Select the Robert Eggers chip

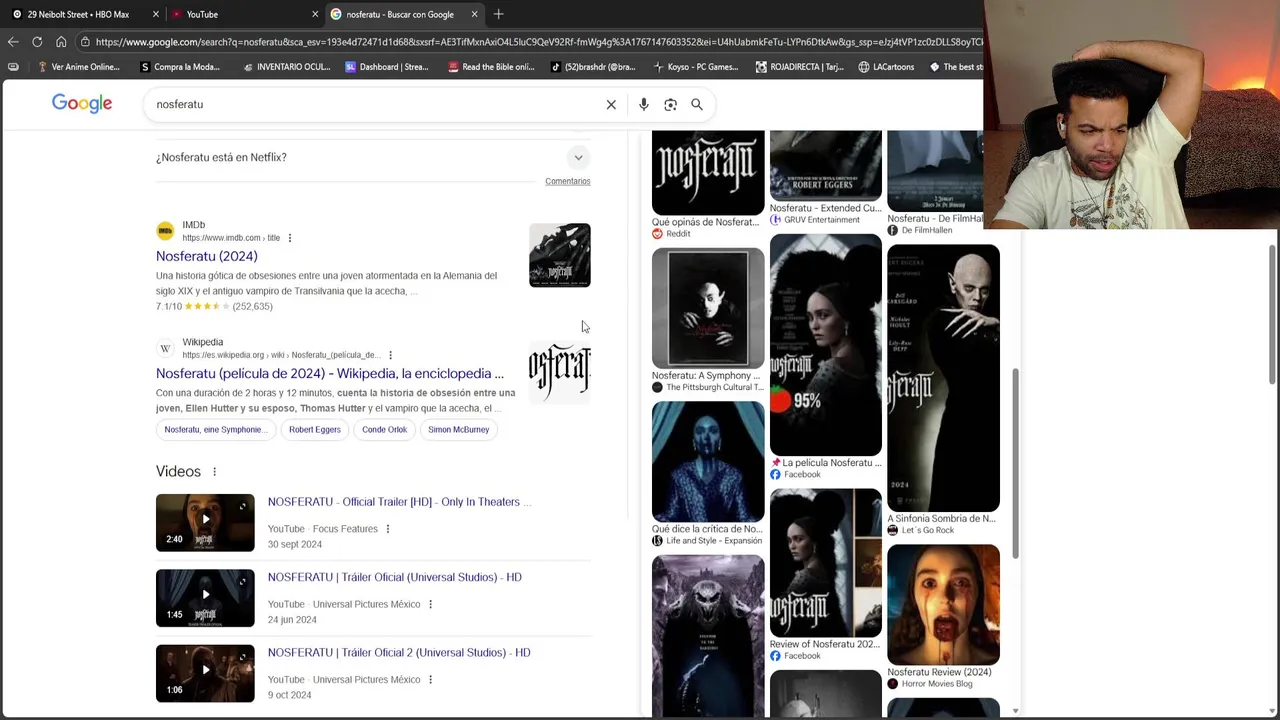tap(315, 429)
